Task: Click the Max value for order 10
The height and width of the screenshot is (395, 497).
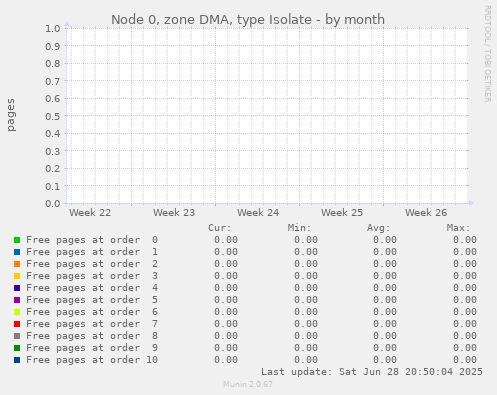Action: tap(465, 360)
